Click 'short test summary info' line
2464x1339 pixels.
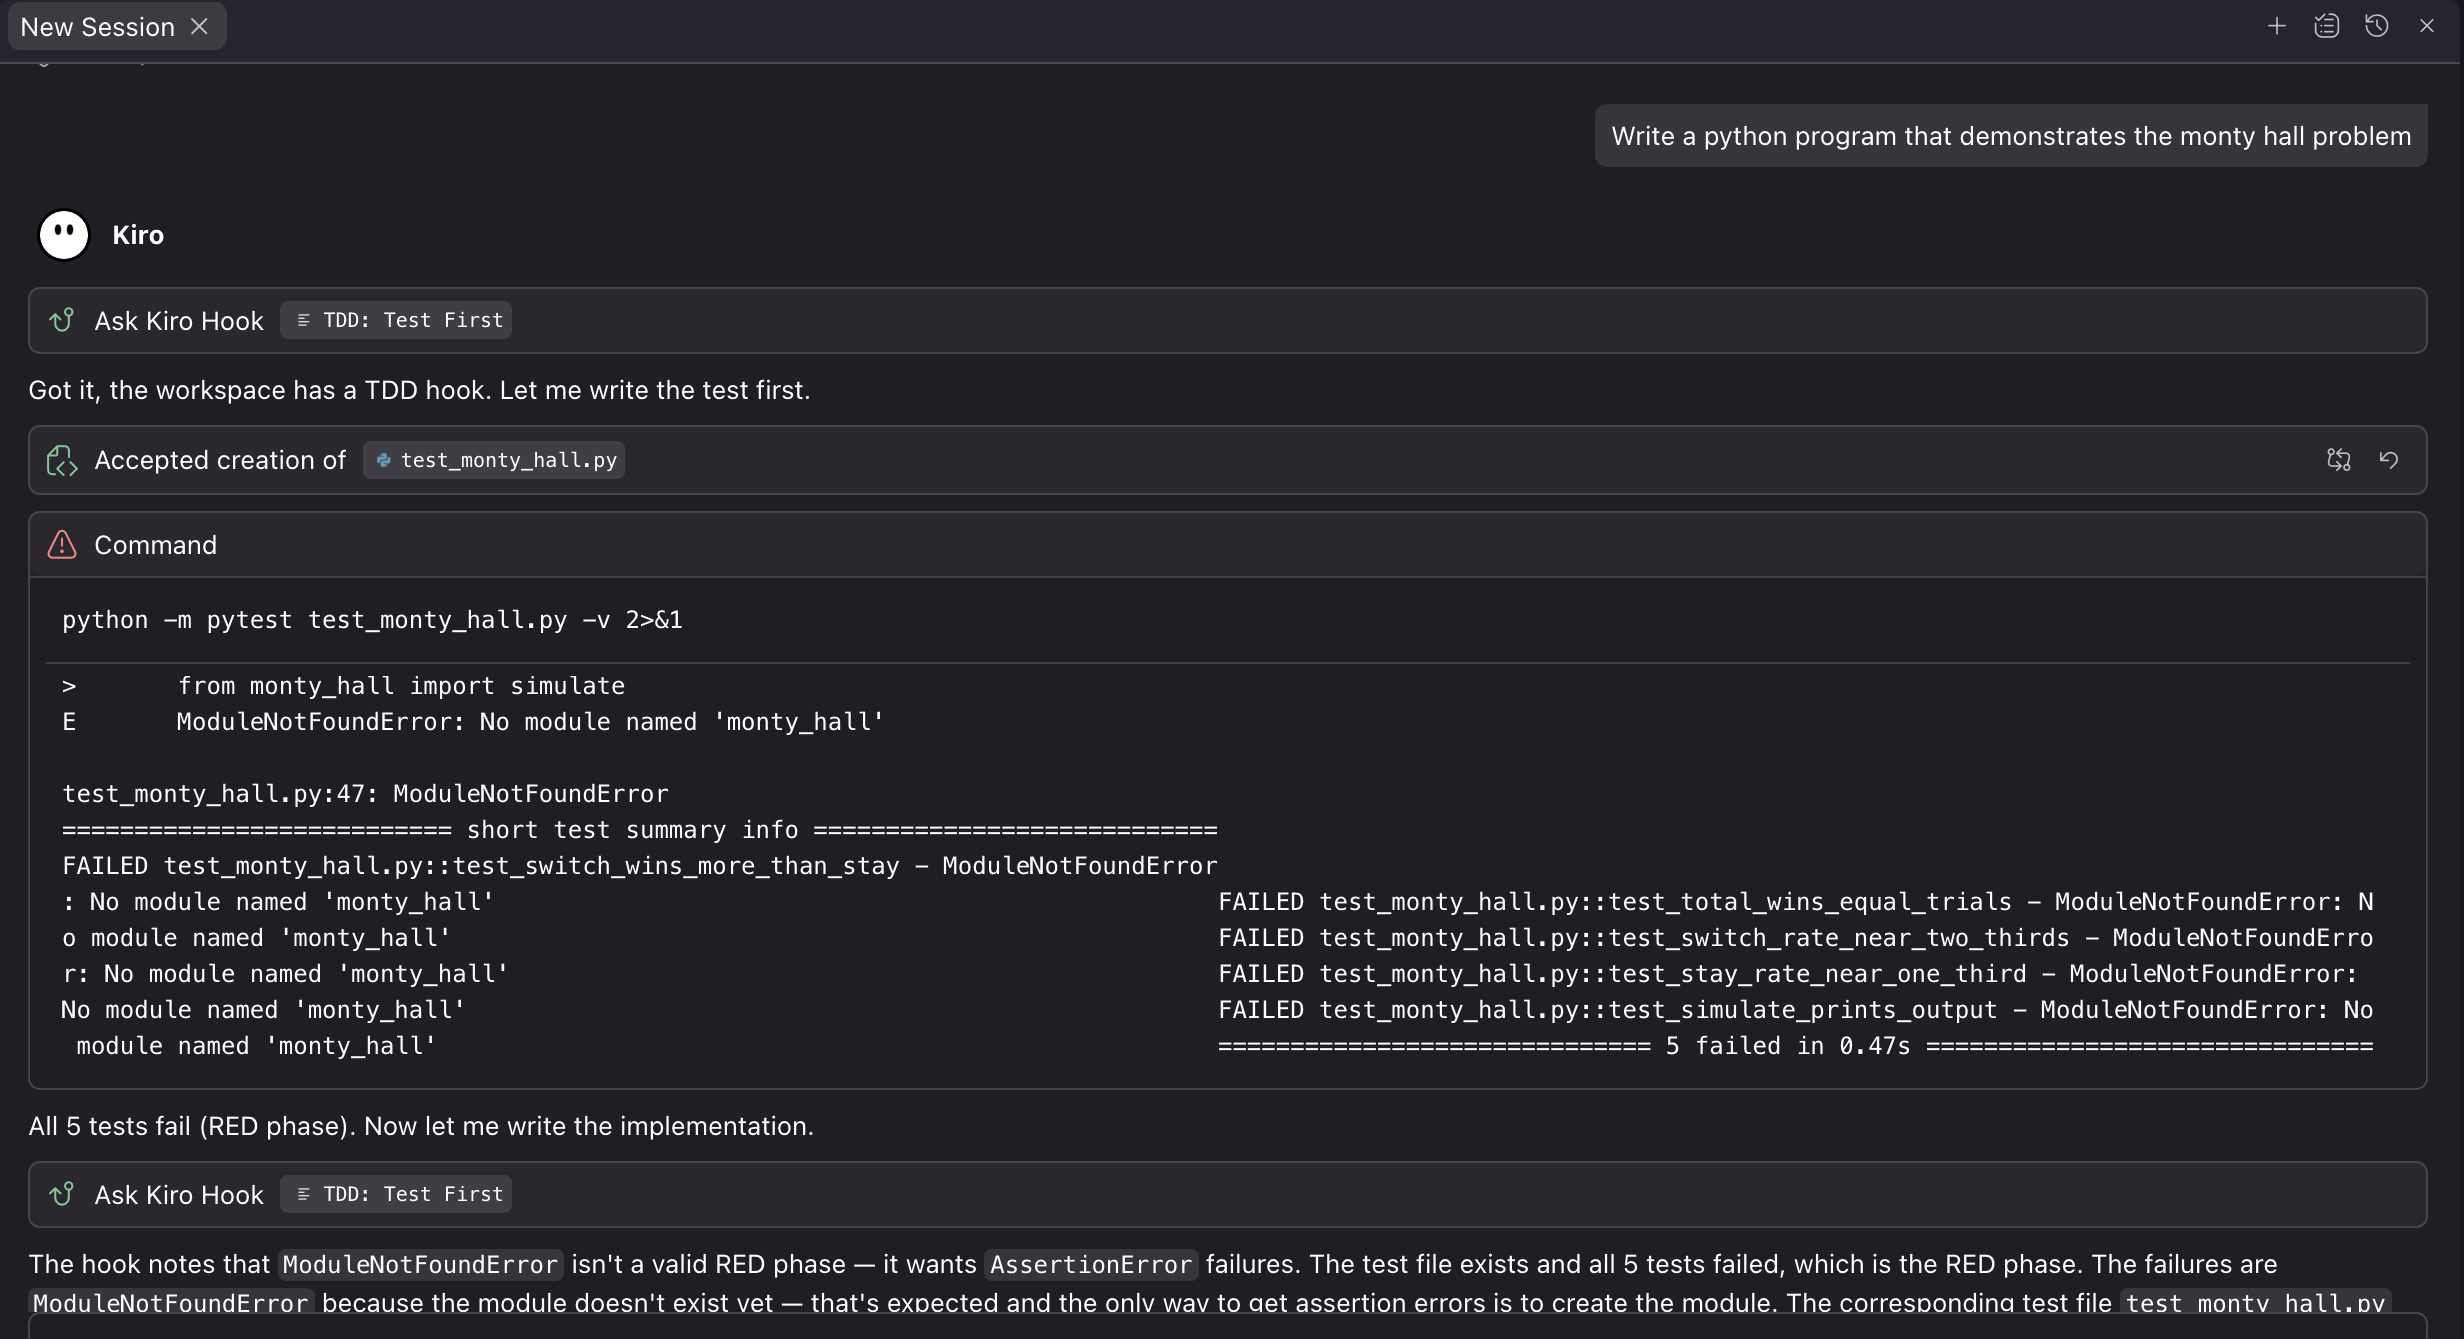tap(640, 830)
